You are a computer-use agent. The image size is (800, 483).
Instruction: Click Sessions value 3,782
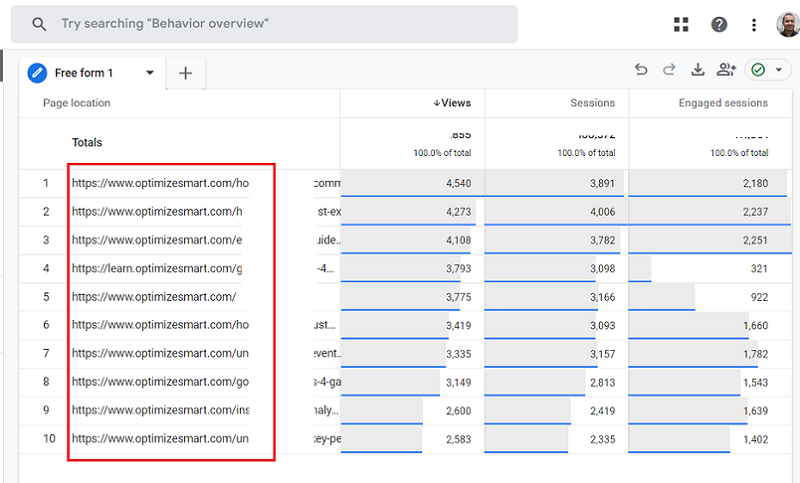tap(603, 240)
